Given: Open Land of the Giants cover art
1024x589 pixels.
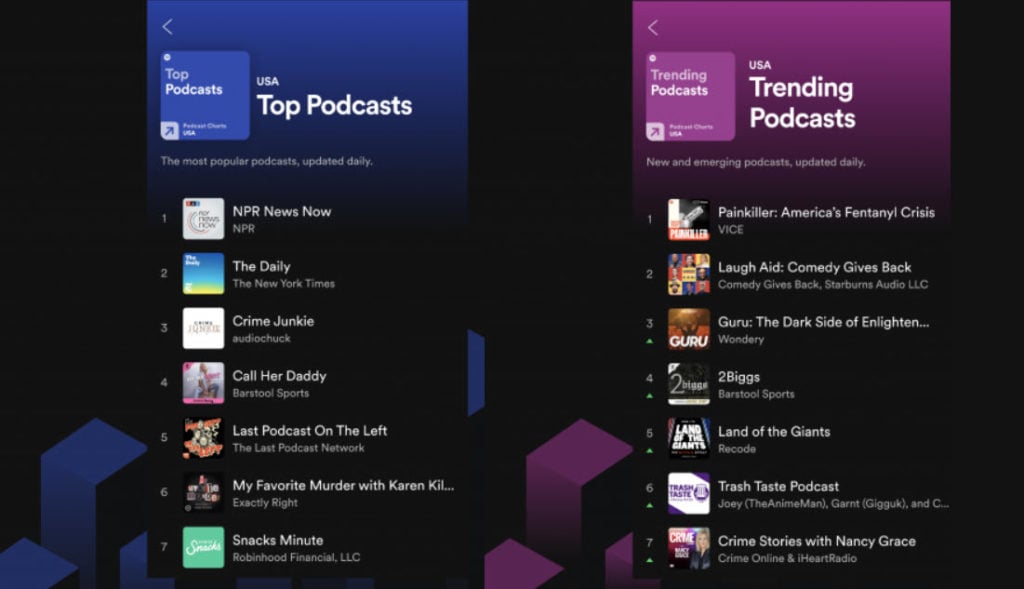Looking at the screenshot, I should tap(688, 439).
